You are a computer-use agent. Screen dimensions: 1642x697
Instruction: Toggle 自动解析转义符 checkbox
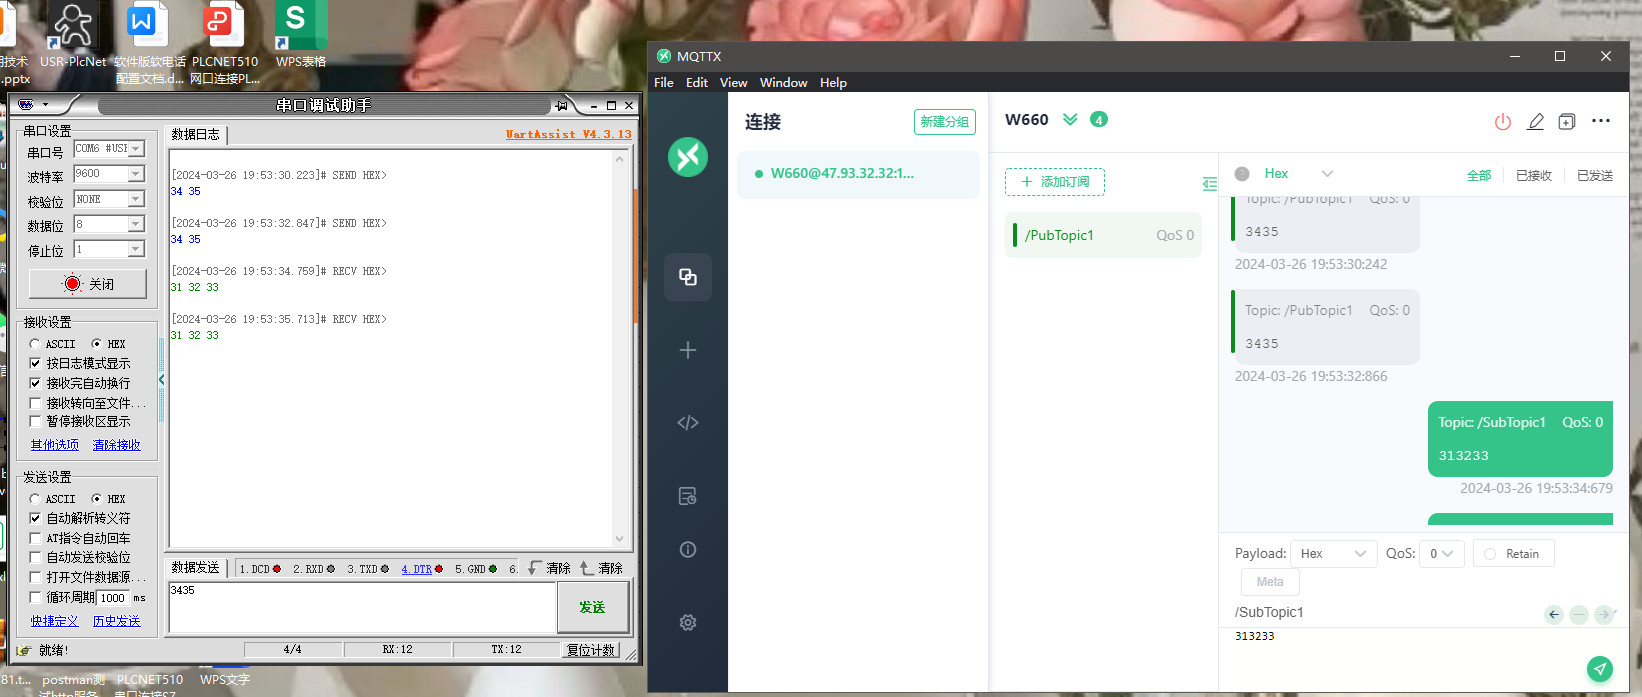(x=36, y=518)
